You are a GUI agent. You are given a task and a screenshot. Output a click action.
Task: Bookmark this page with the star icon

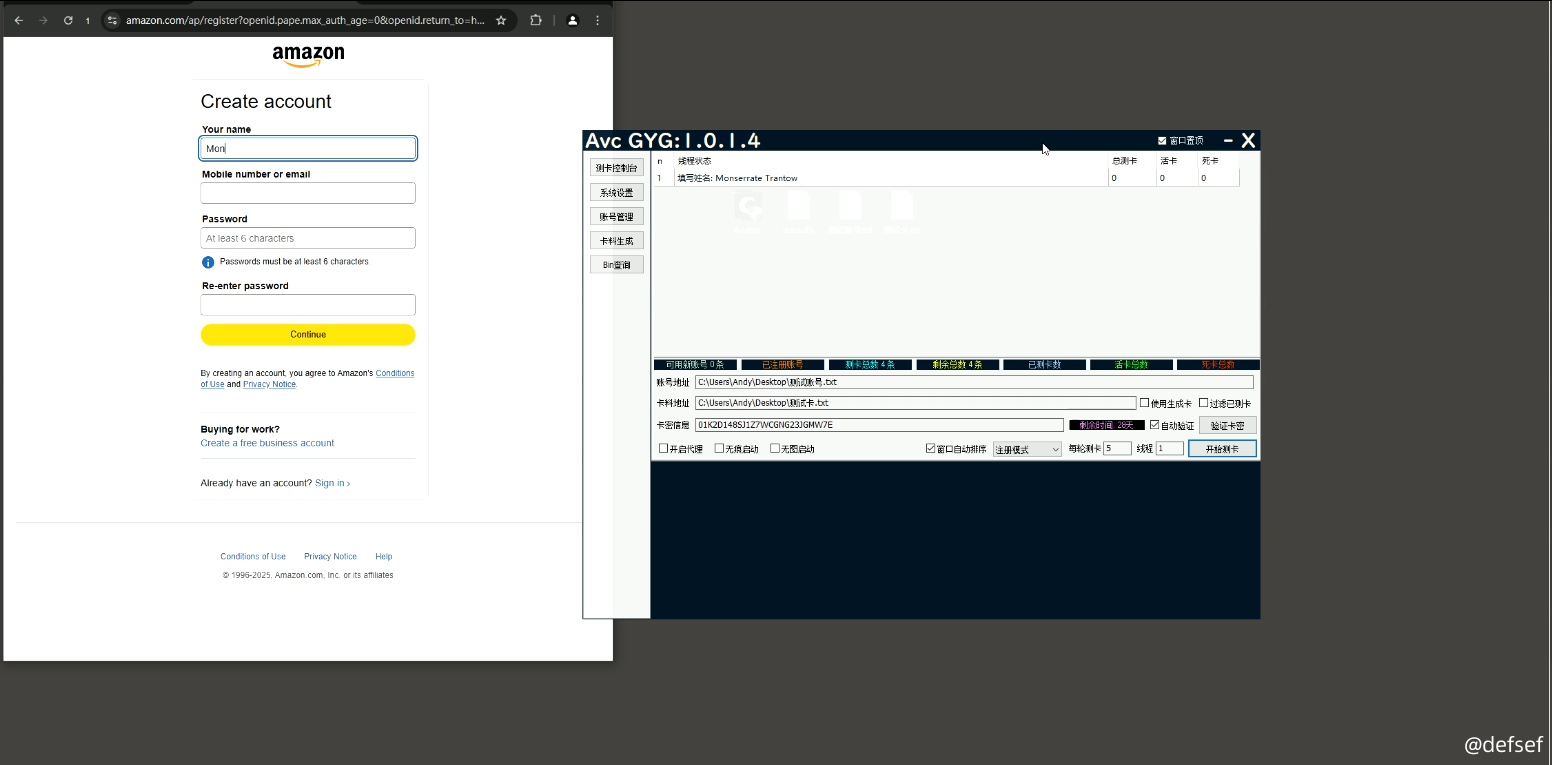[x=501, y=20]
